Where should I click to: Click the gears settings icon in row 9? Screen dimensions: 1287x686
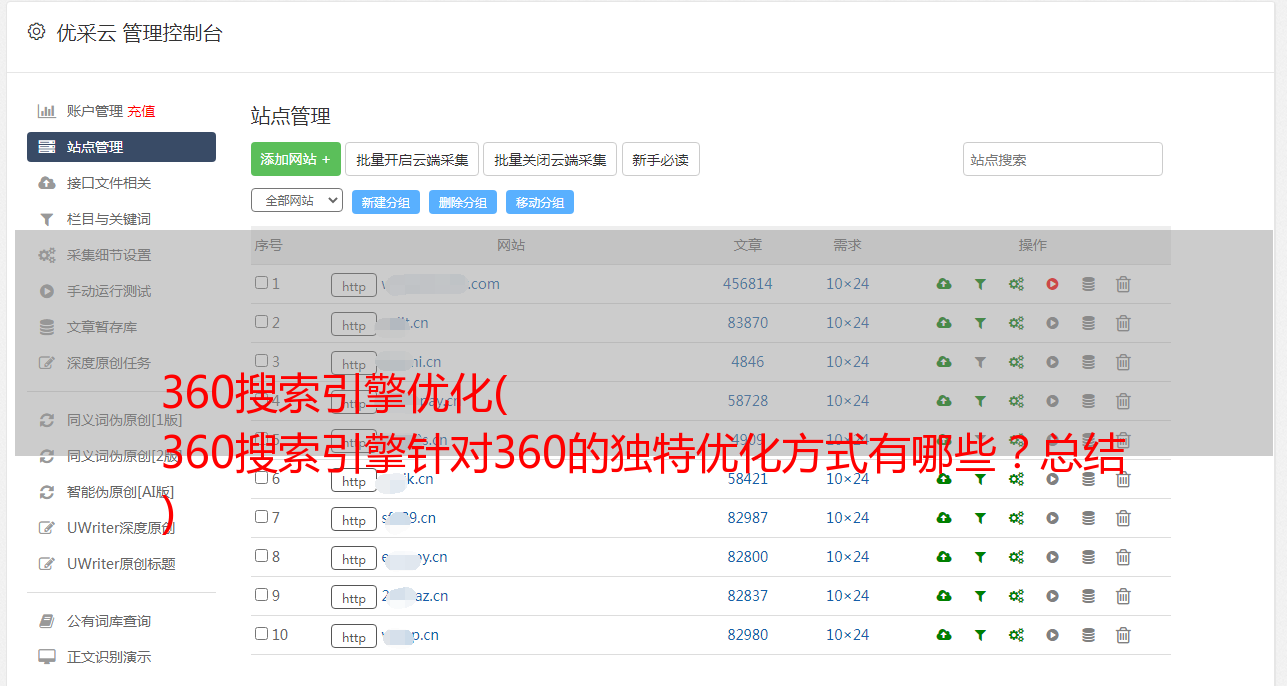point(1016,596)
